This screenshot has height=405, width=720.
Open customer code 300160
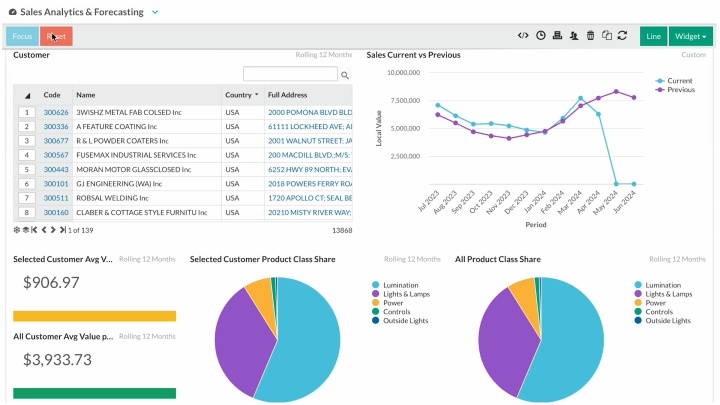(x=56, y=212)
